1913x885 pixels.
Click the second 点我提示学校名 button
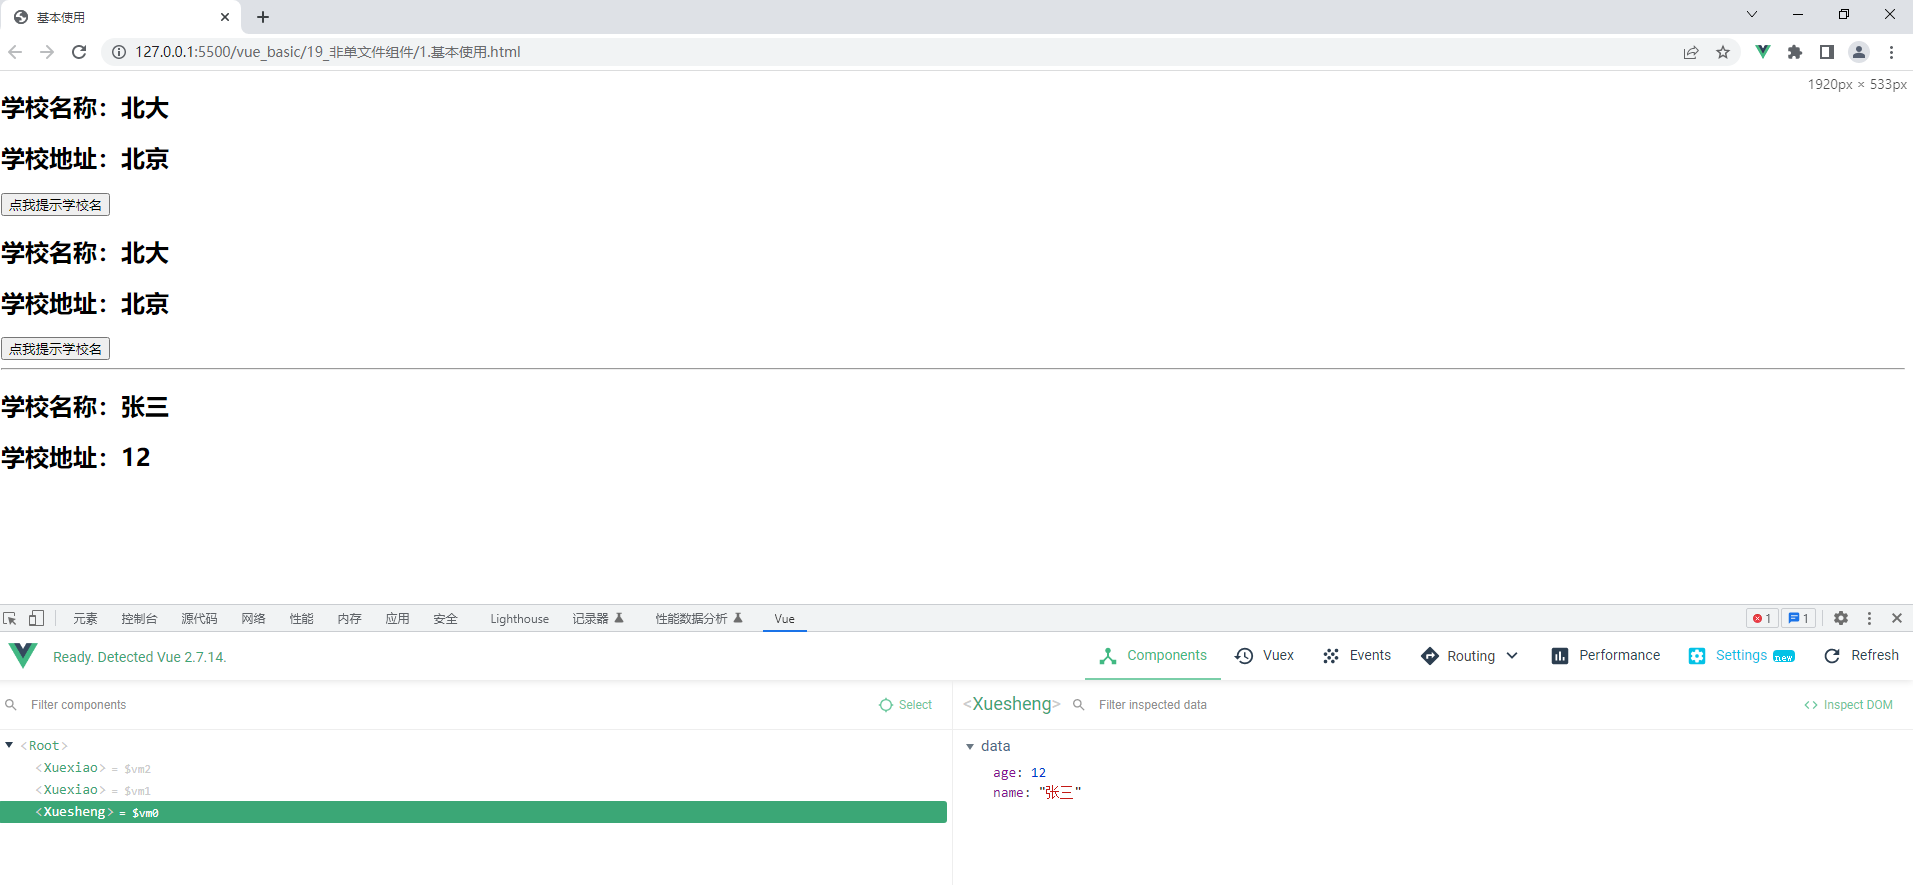click(55, 349)
